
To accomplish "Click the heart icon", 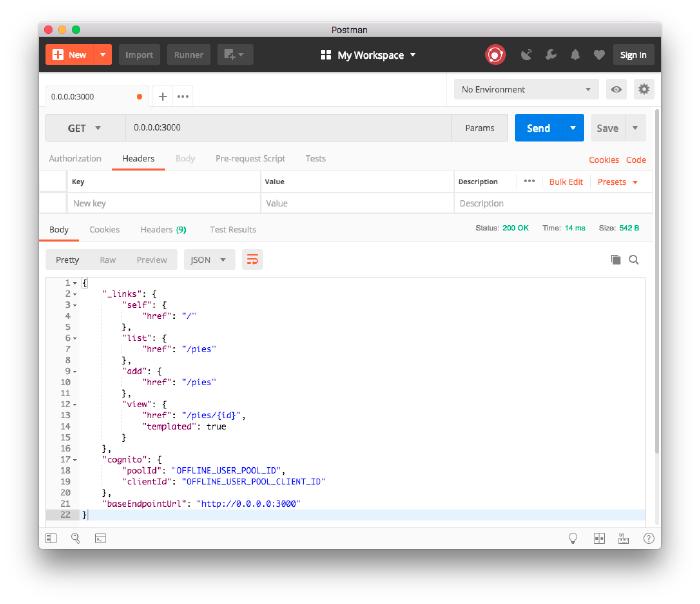I will click(x=599, y=55).
